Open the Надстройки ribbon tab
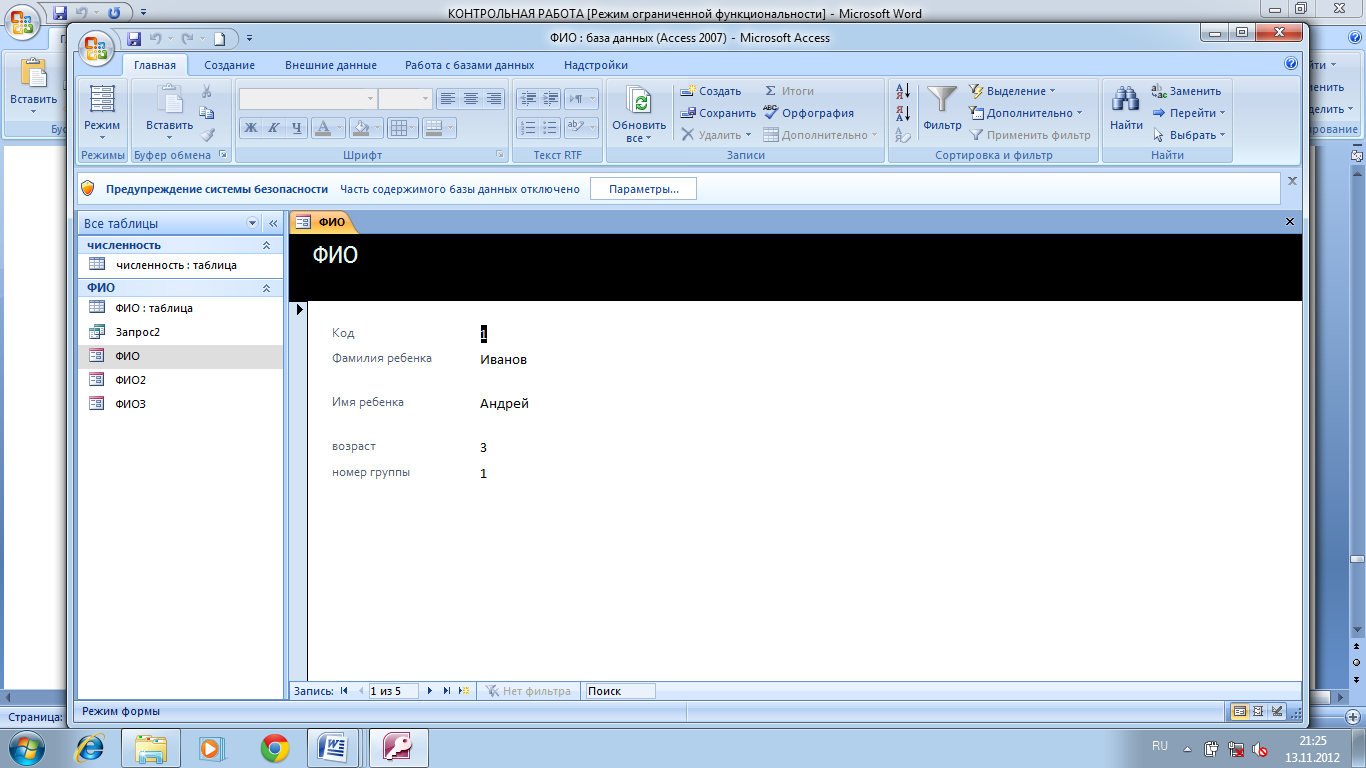This screenshot has width=1366, height=768. 596,65
